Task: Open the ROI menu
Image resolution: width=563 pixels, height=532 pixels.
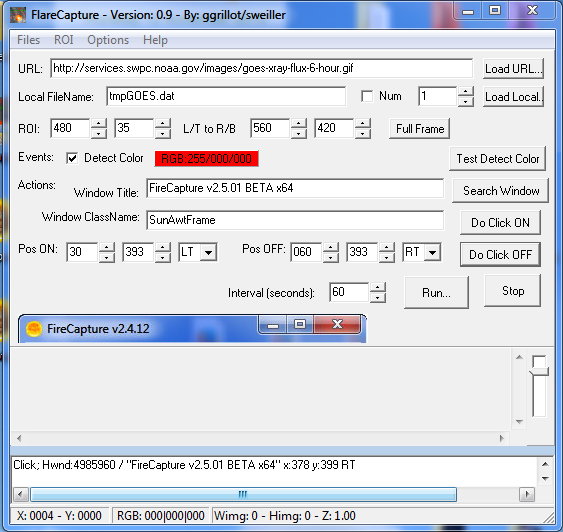Action: tap(64, 40)
